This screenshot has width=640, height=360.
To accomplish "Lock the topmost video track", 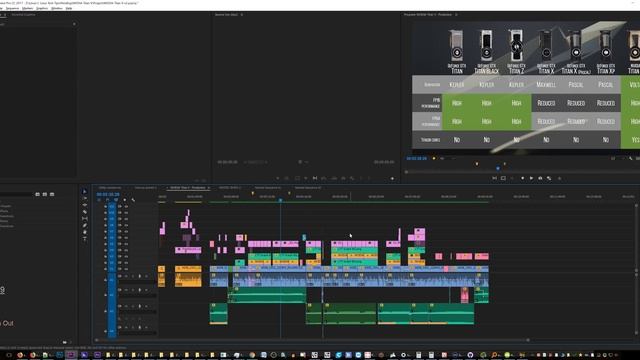I will (105, 207).
